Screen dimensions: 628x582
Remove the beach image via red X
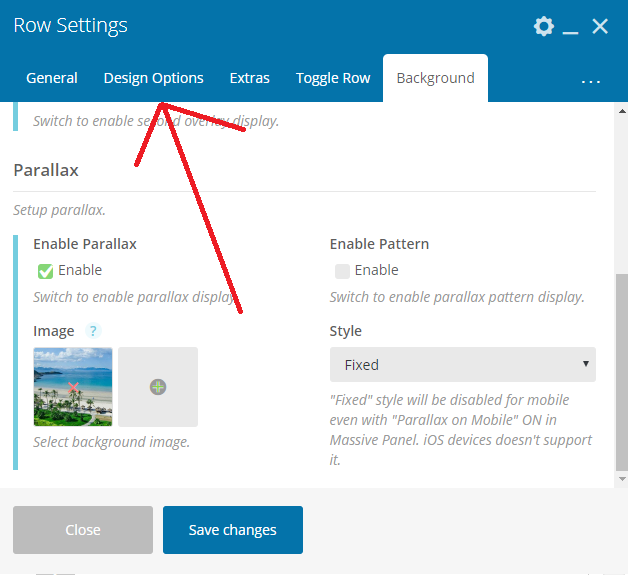(73, 387)
